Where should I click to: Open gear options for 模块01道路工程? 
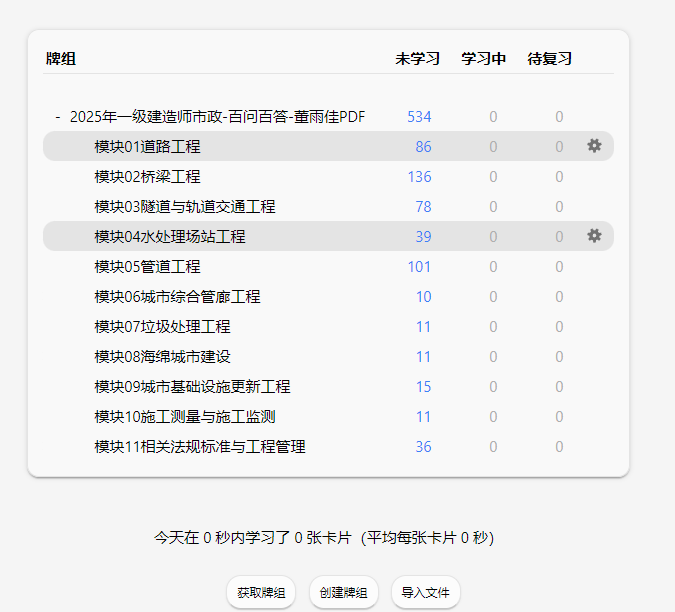coord(594,146)
